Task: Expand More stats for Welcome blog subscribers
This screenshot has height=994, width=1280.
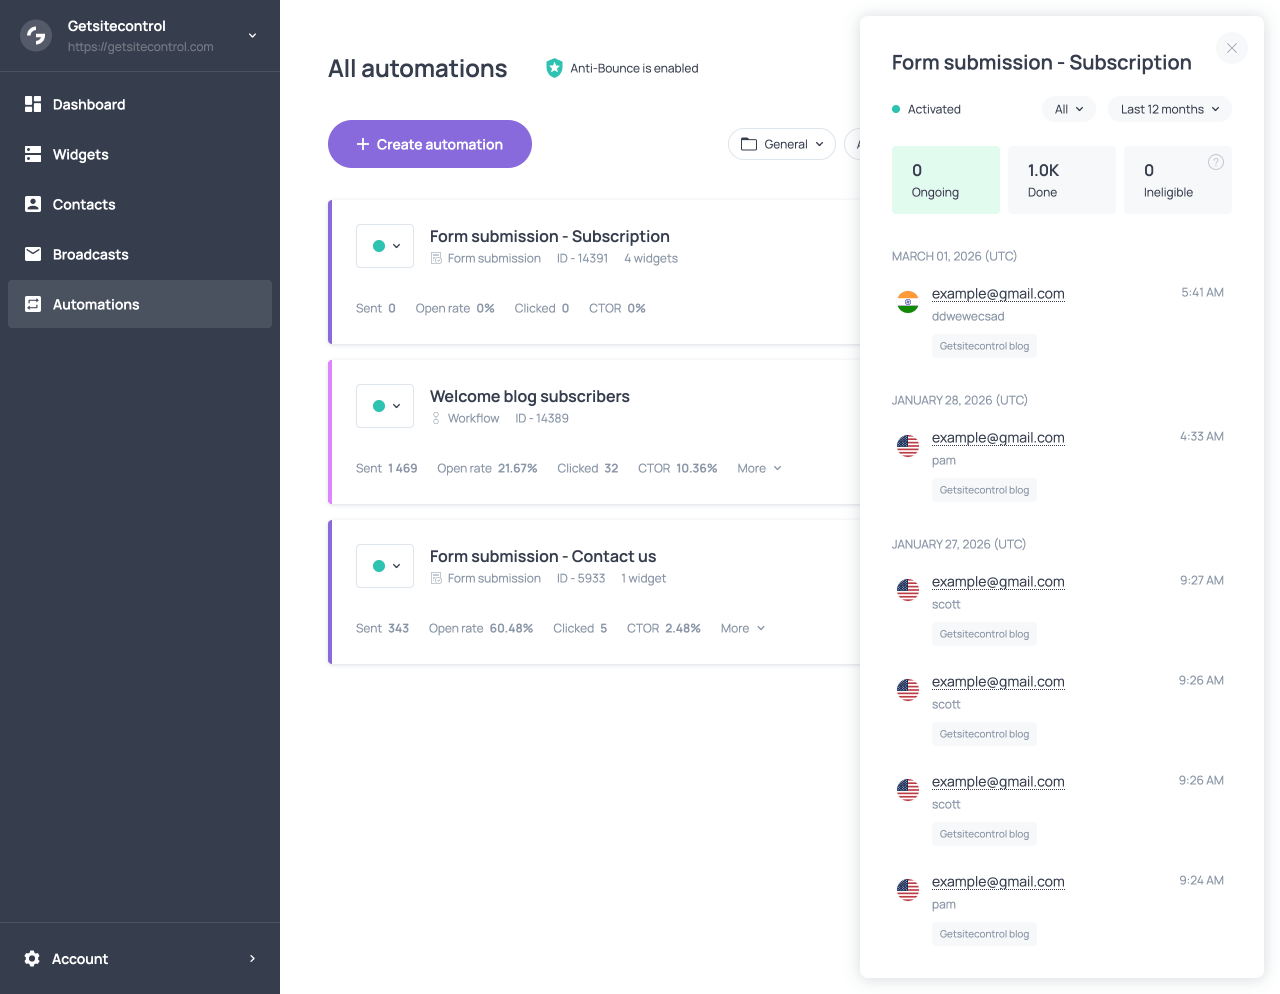Action: point(759,468)
